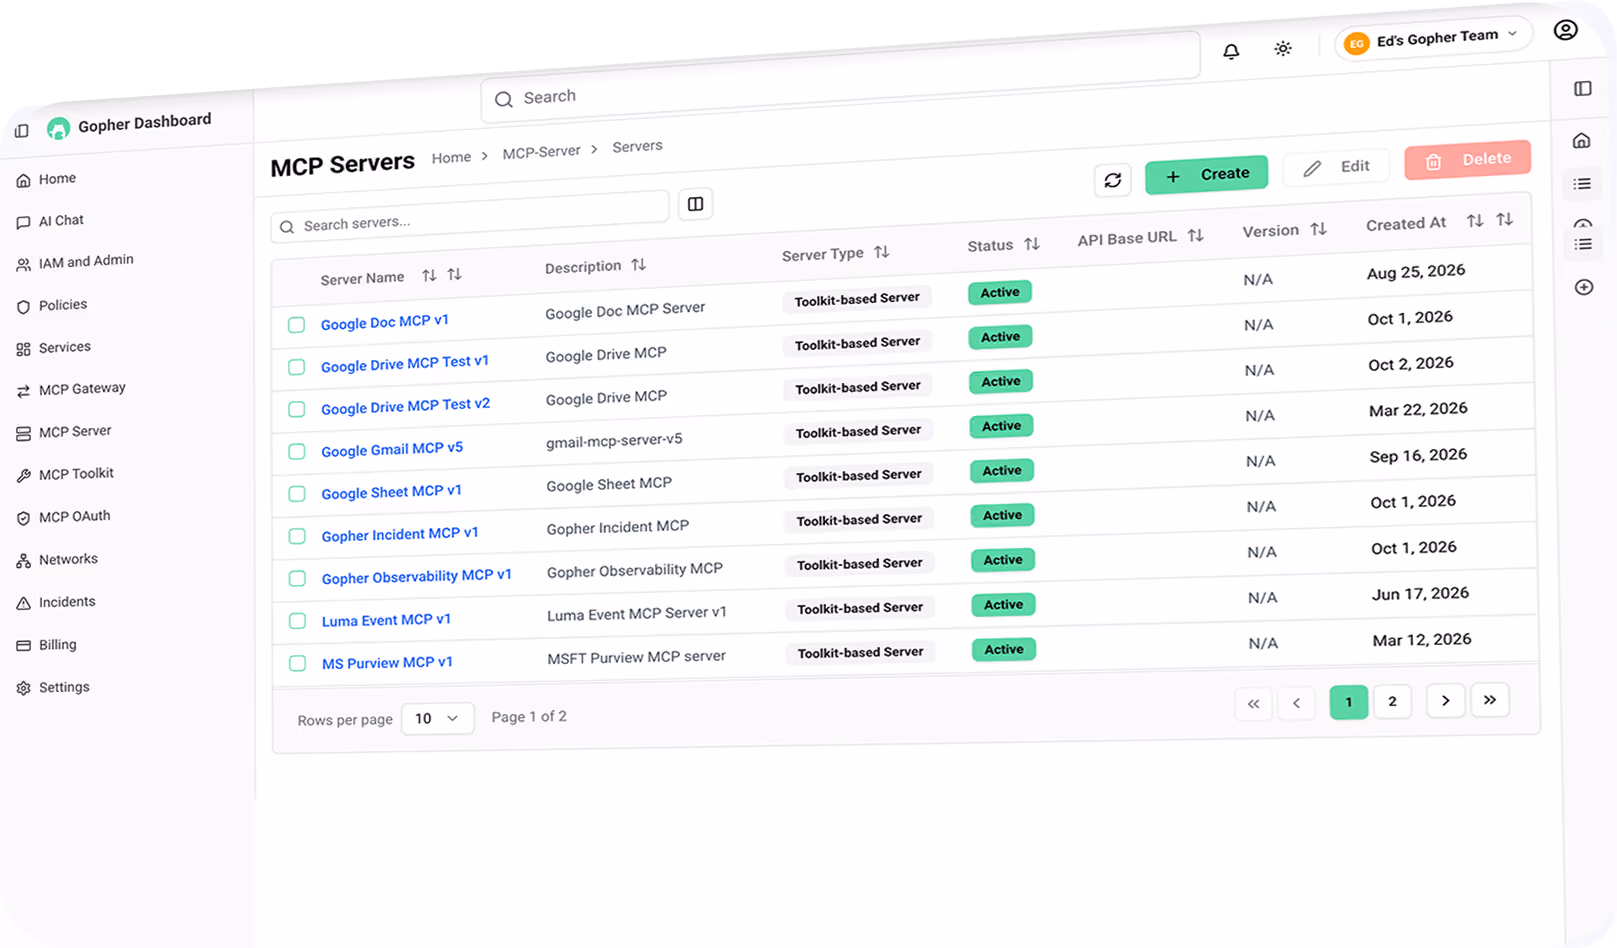Image resolution: width=1617 pixels, height=948 pixels.
Task: Click the Edit button
Action: pos(1337,167)
